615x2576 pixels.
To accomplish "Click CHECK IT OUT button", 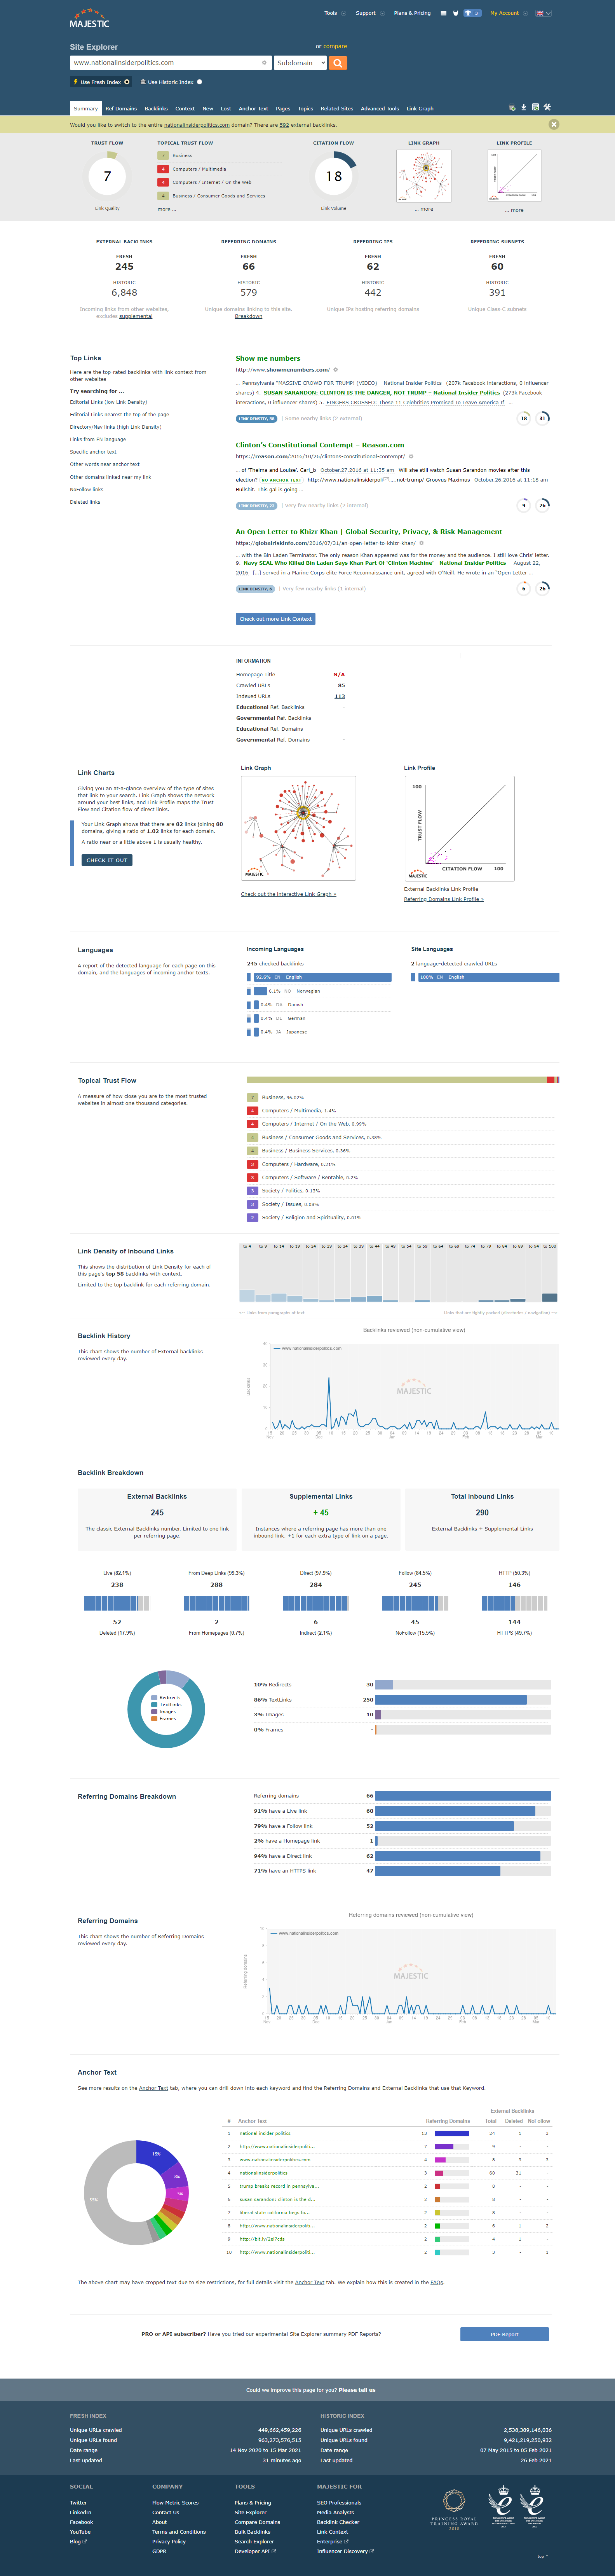I will pos(107,860).
